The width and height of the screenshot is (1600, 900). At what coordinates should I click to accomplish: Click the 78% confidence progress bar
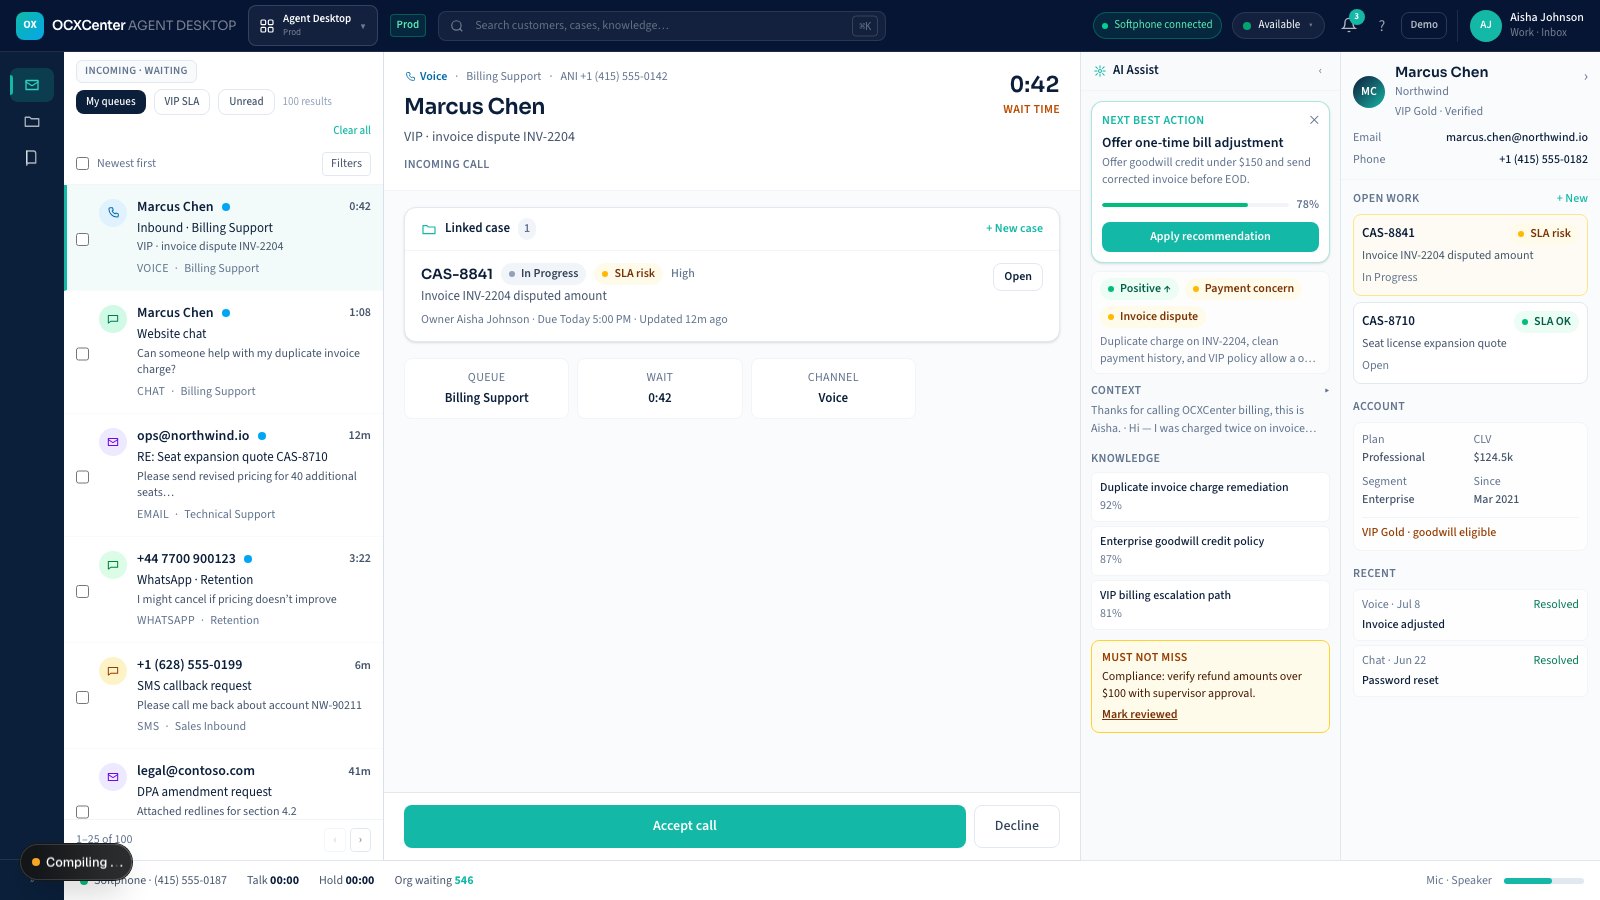(1195, 205)
